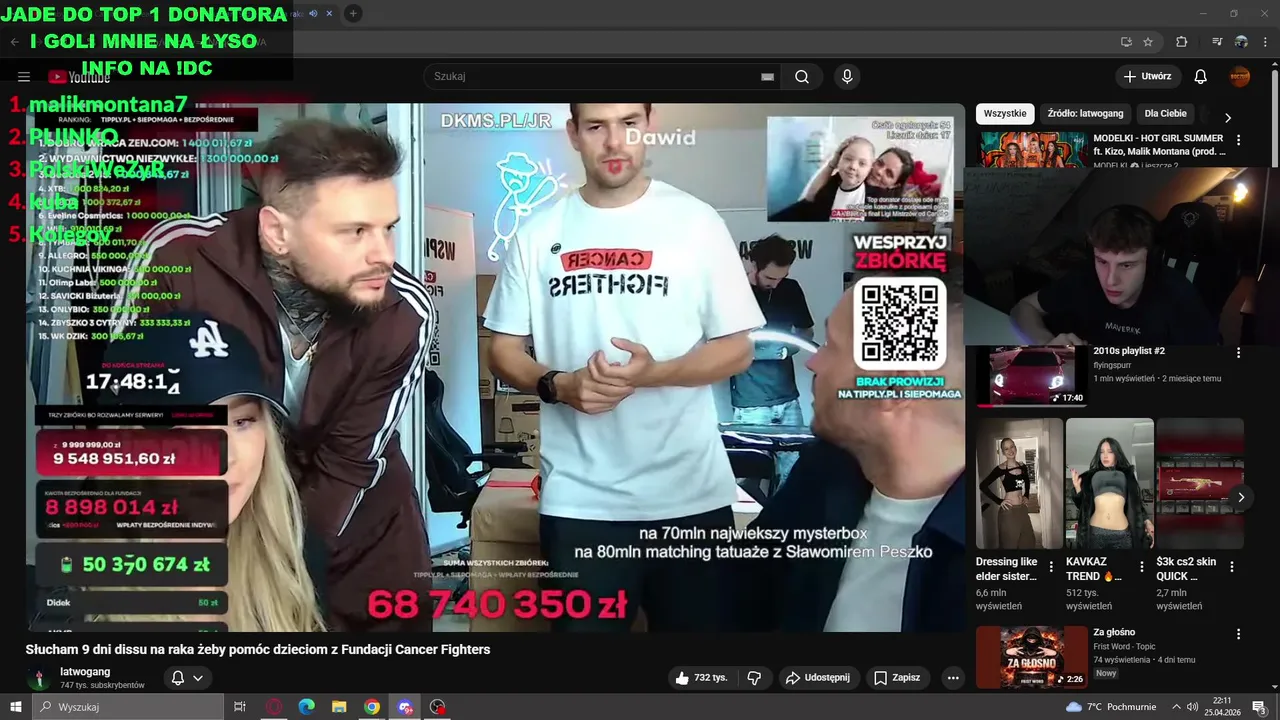This screenshot has width=1280, height=720.
Task: Open File Explorer from taskbar
Action: pos(339,707)
